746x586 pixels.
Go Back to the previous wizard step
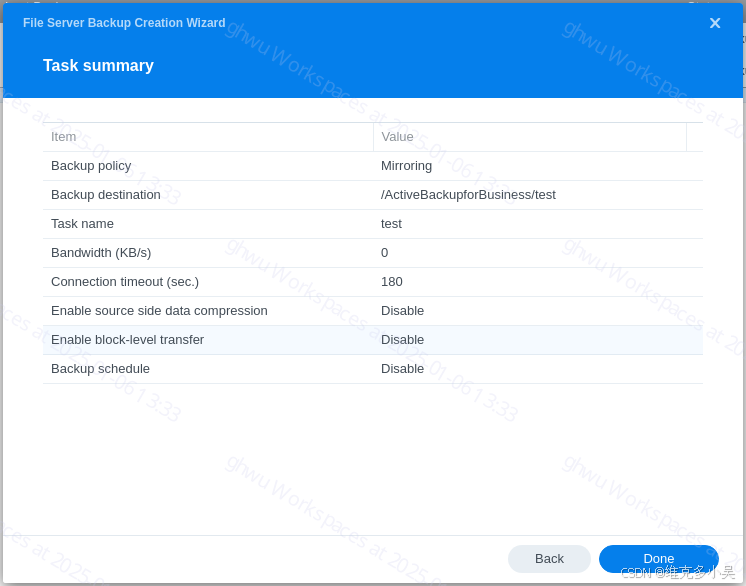[549, 558]
